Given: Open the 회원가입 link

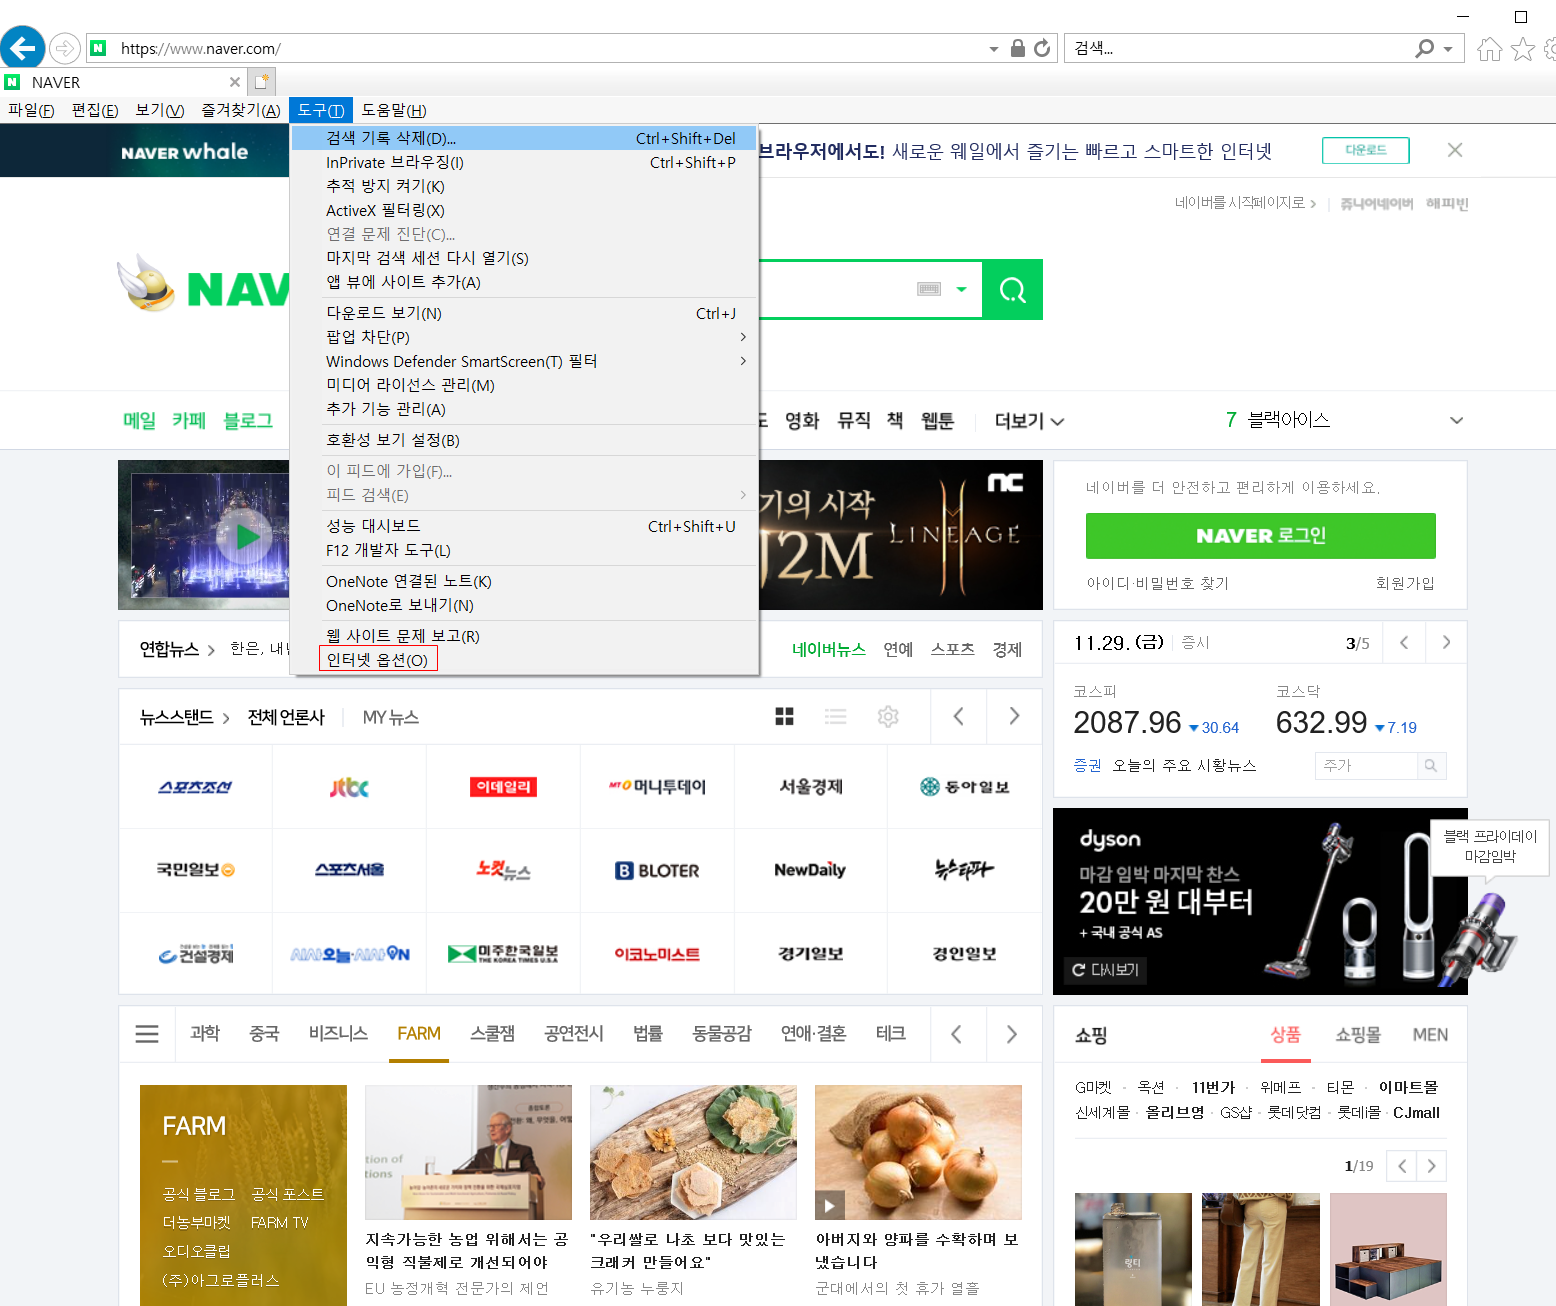Looking at the screenshot, I should [x=1405, y=583].
